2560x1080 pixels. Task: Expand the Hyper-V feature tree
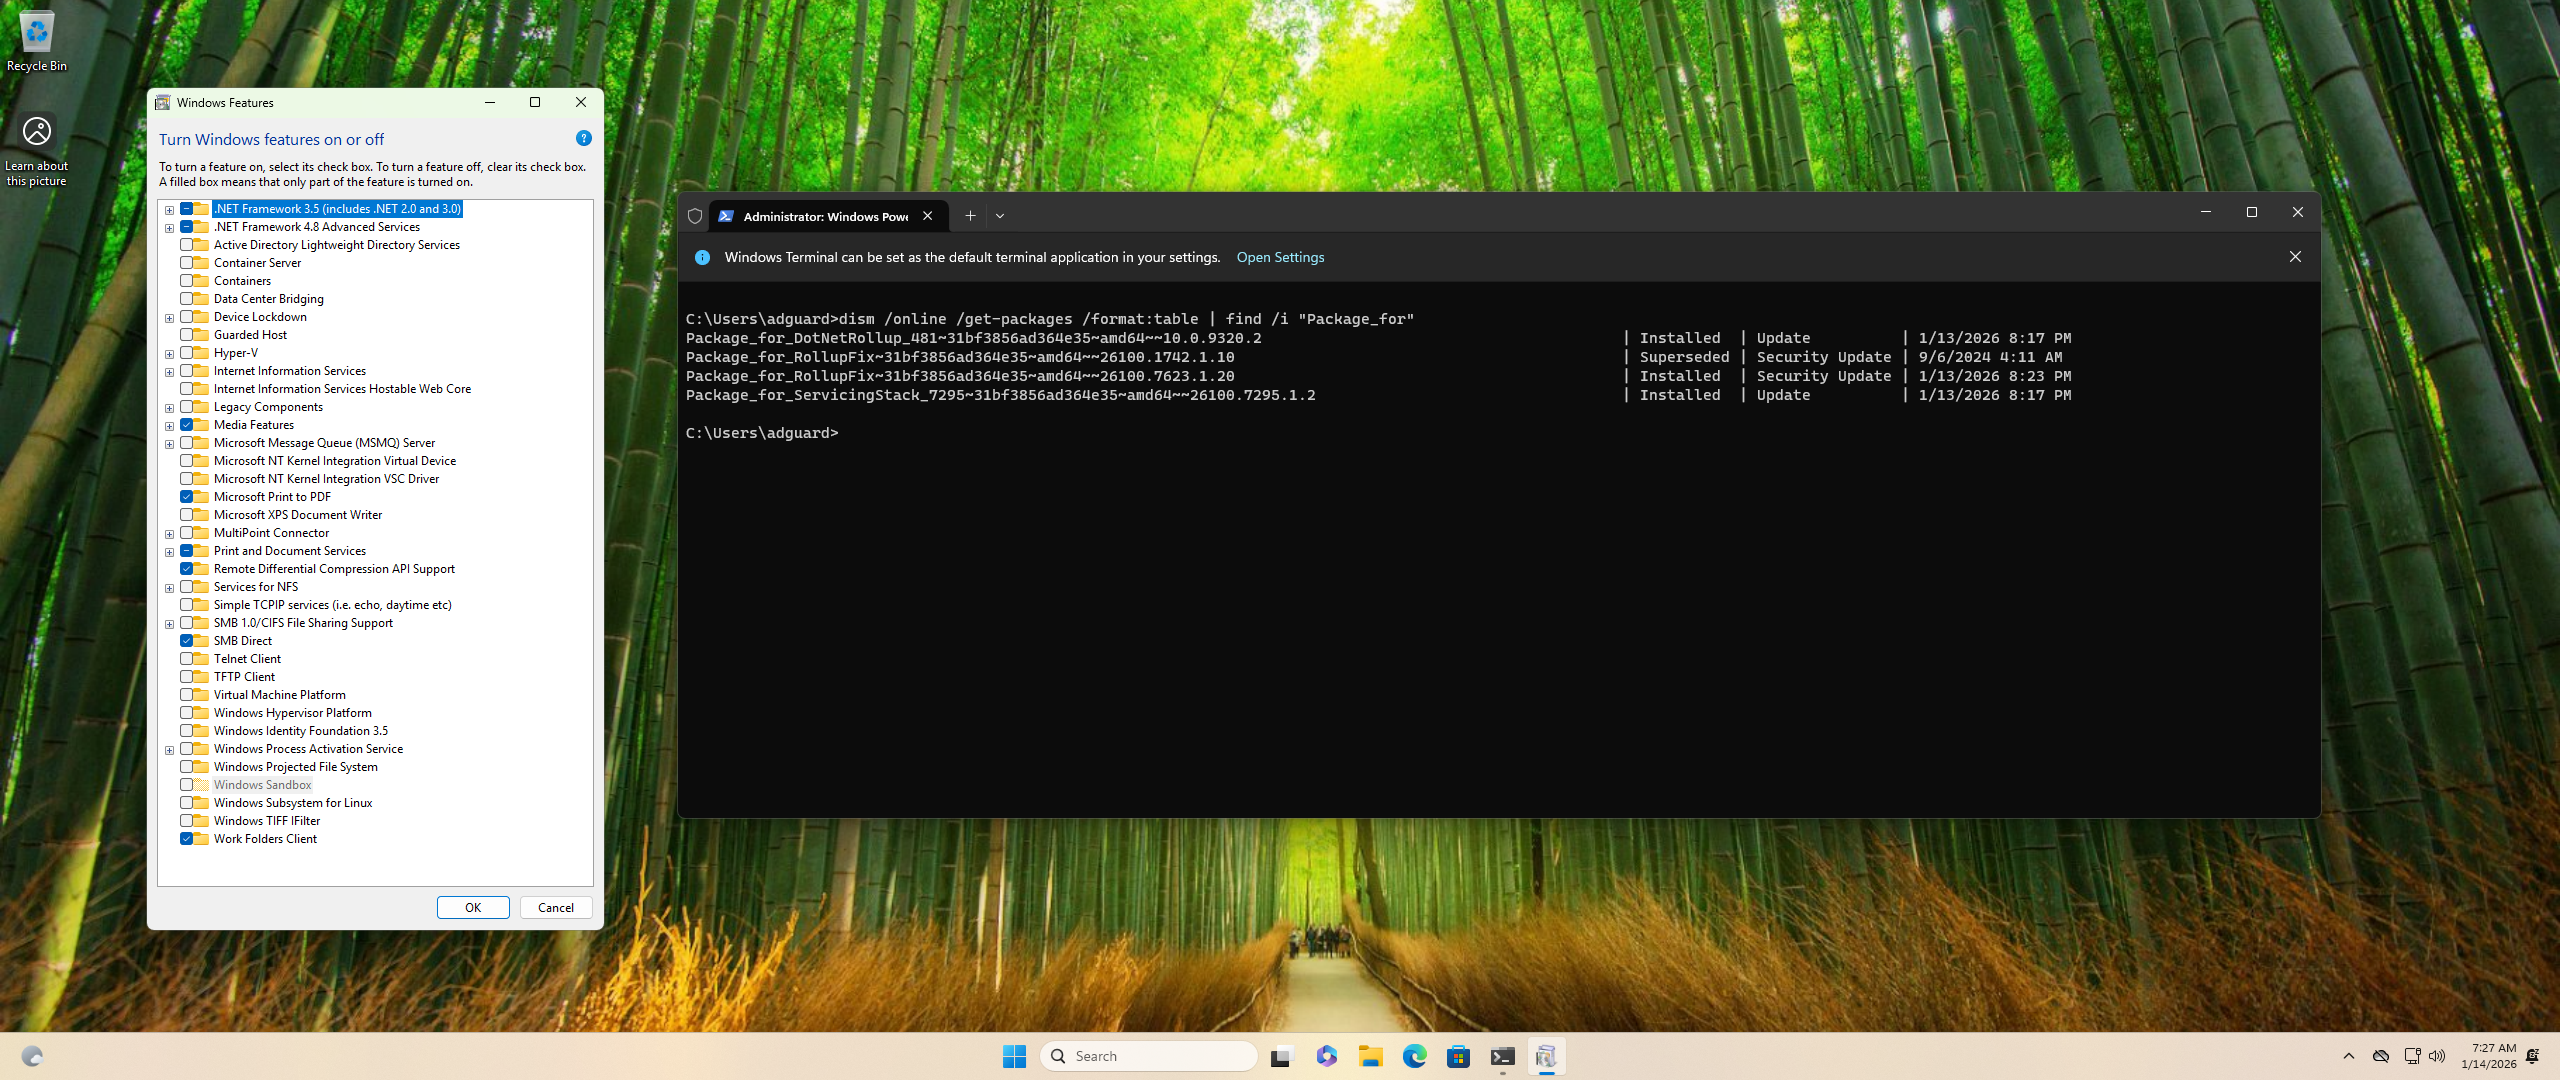[170, 354]
